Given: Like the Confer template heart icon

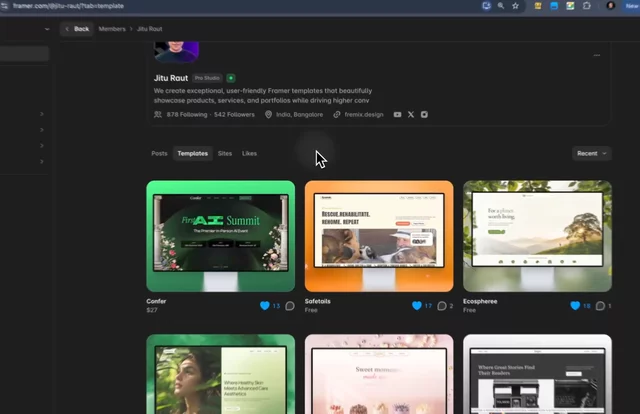Looking at the screenshot, I should click(264, 305).
